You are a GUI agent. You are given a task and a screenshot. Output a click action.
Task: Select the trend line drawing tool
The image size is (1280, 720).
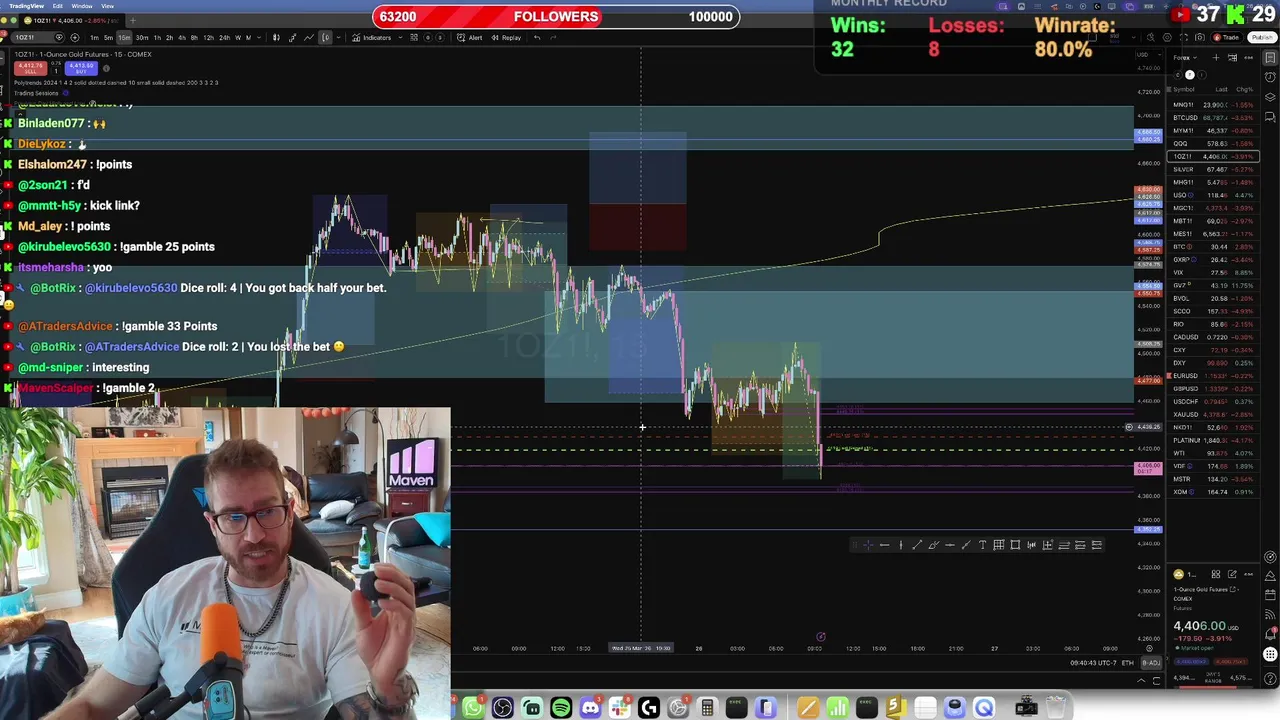pyautogui.click(x=917, y=545)
